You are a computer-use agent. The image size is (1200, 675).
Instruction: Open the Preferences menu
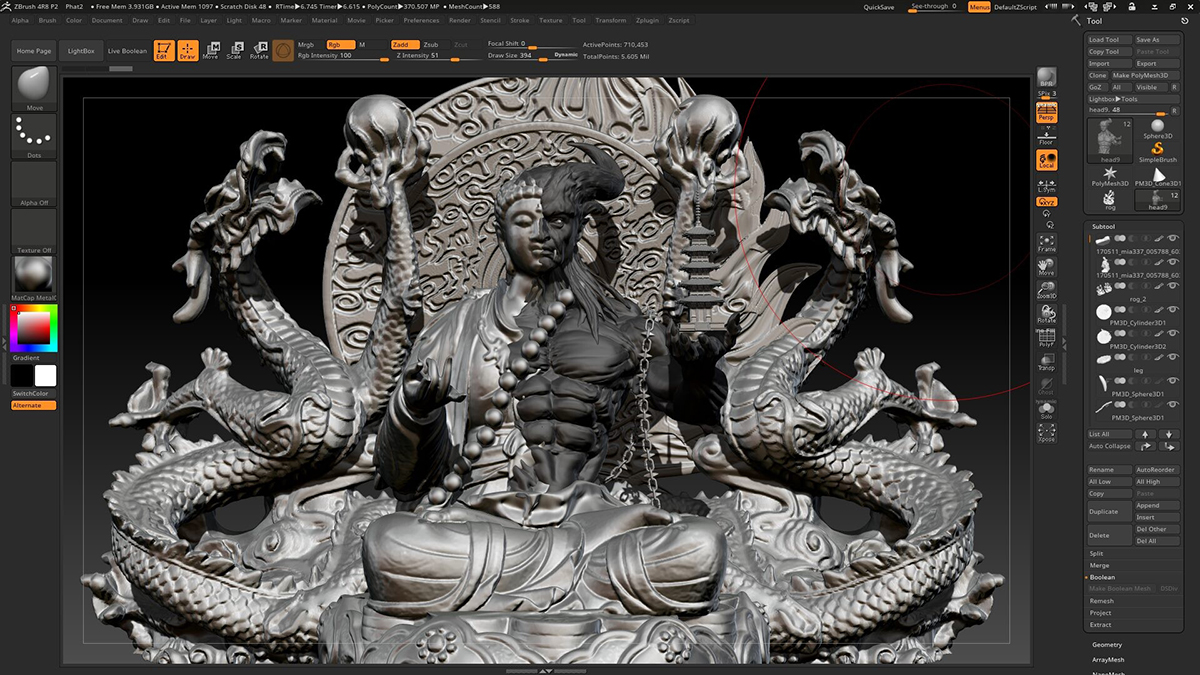tap(421, 20)
